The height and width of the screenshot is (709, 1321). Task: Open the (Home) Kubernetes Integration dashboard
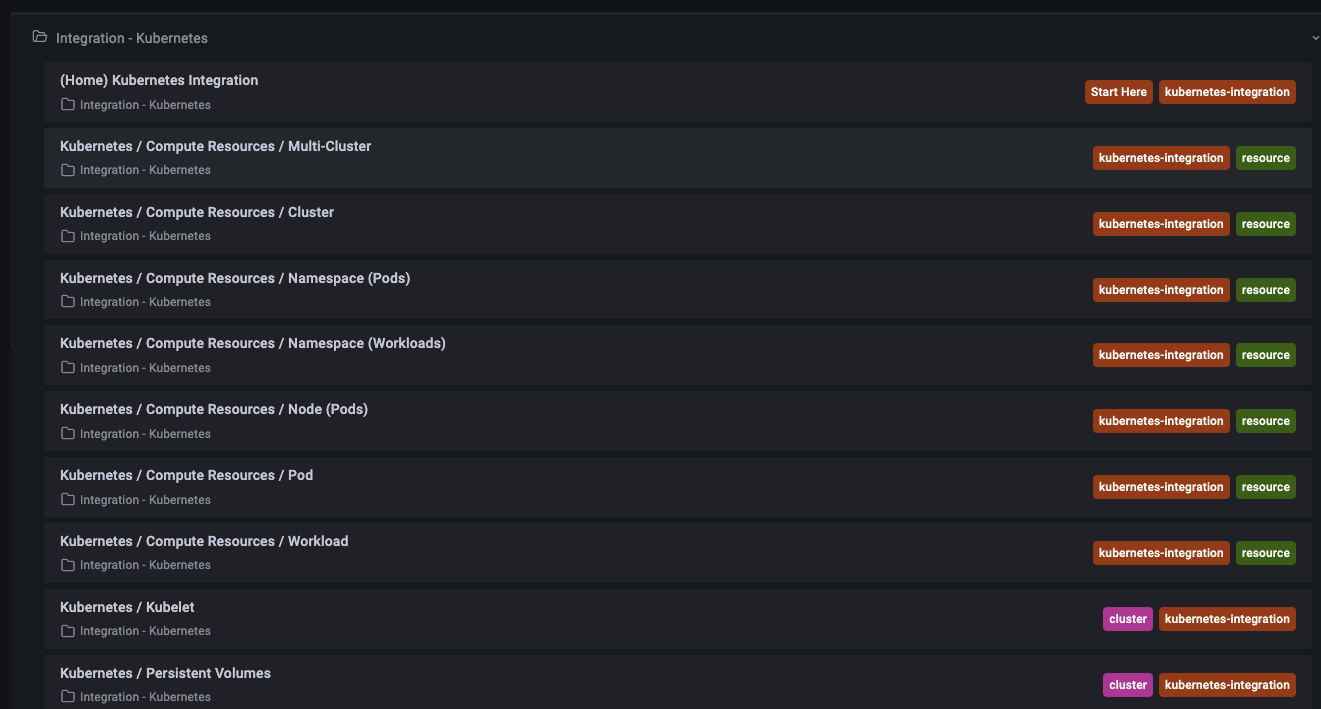[x=159, y=80]
